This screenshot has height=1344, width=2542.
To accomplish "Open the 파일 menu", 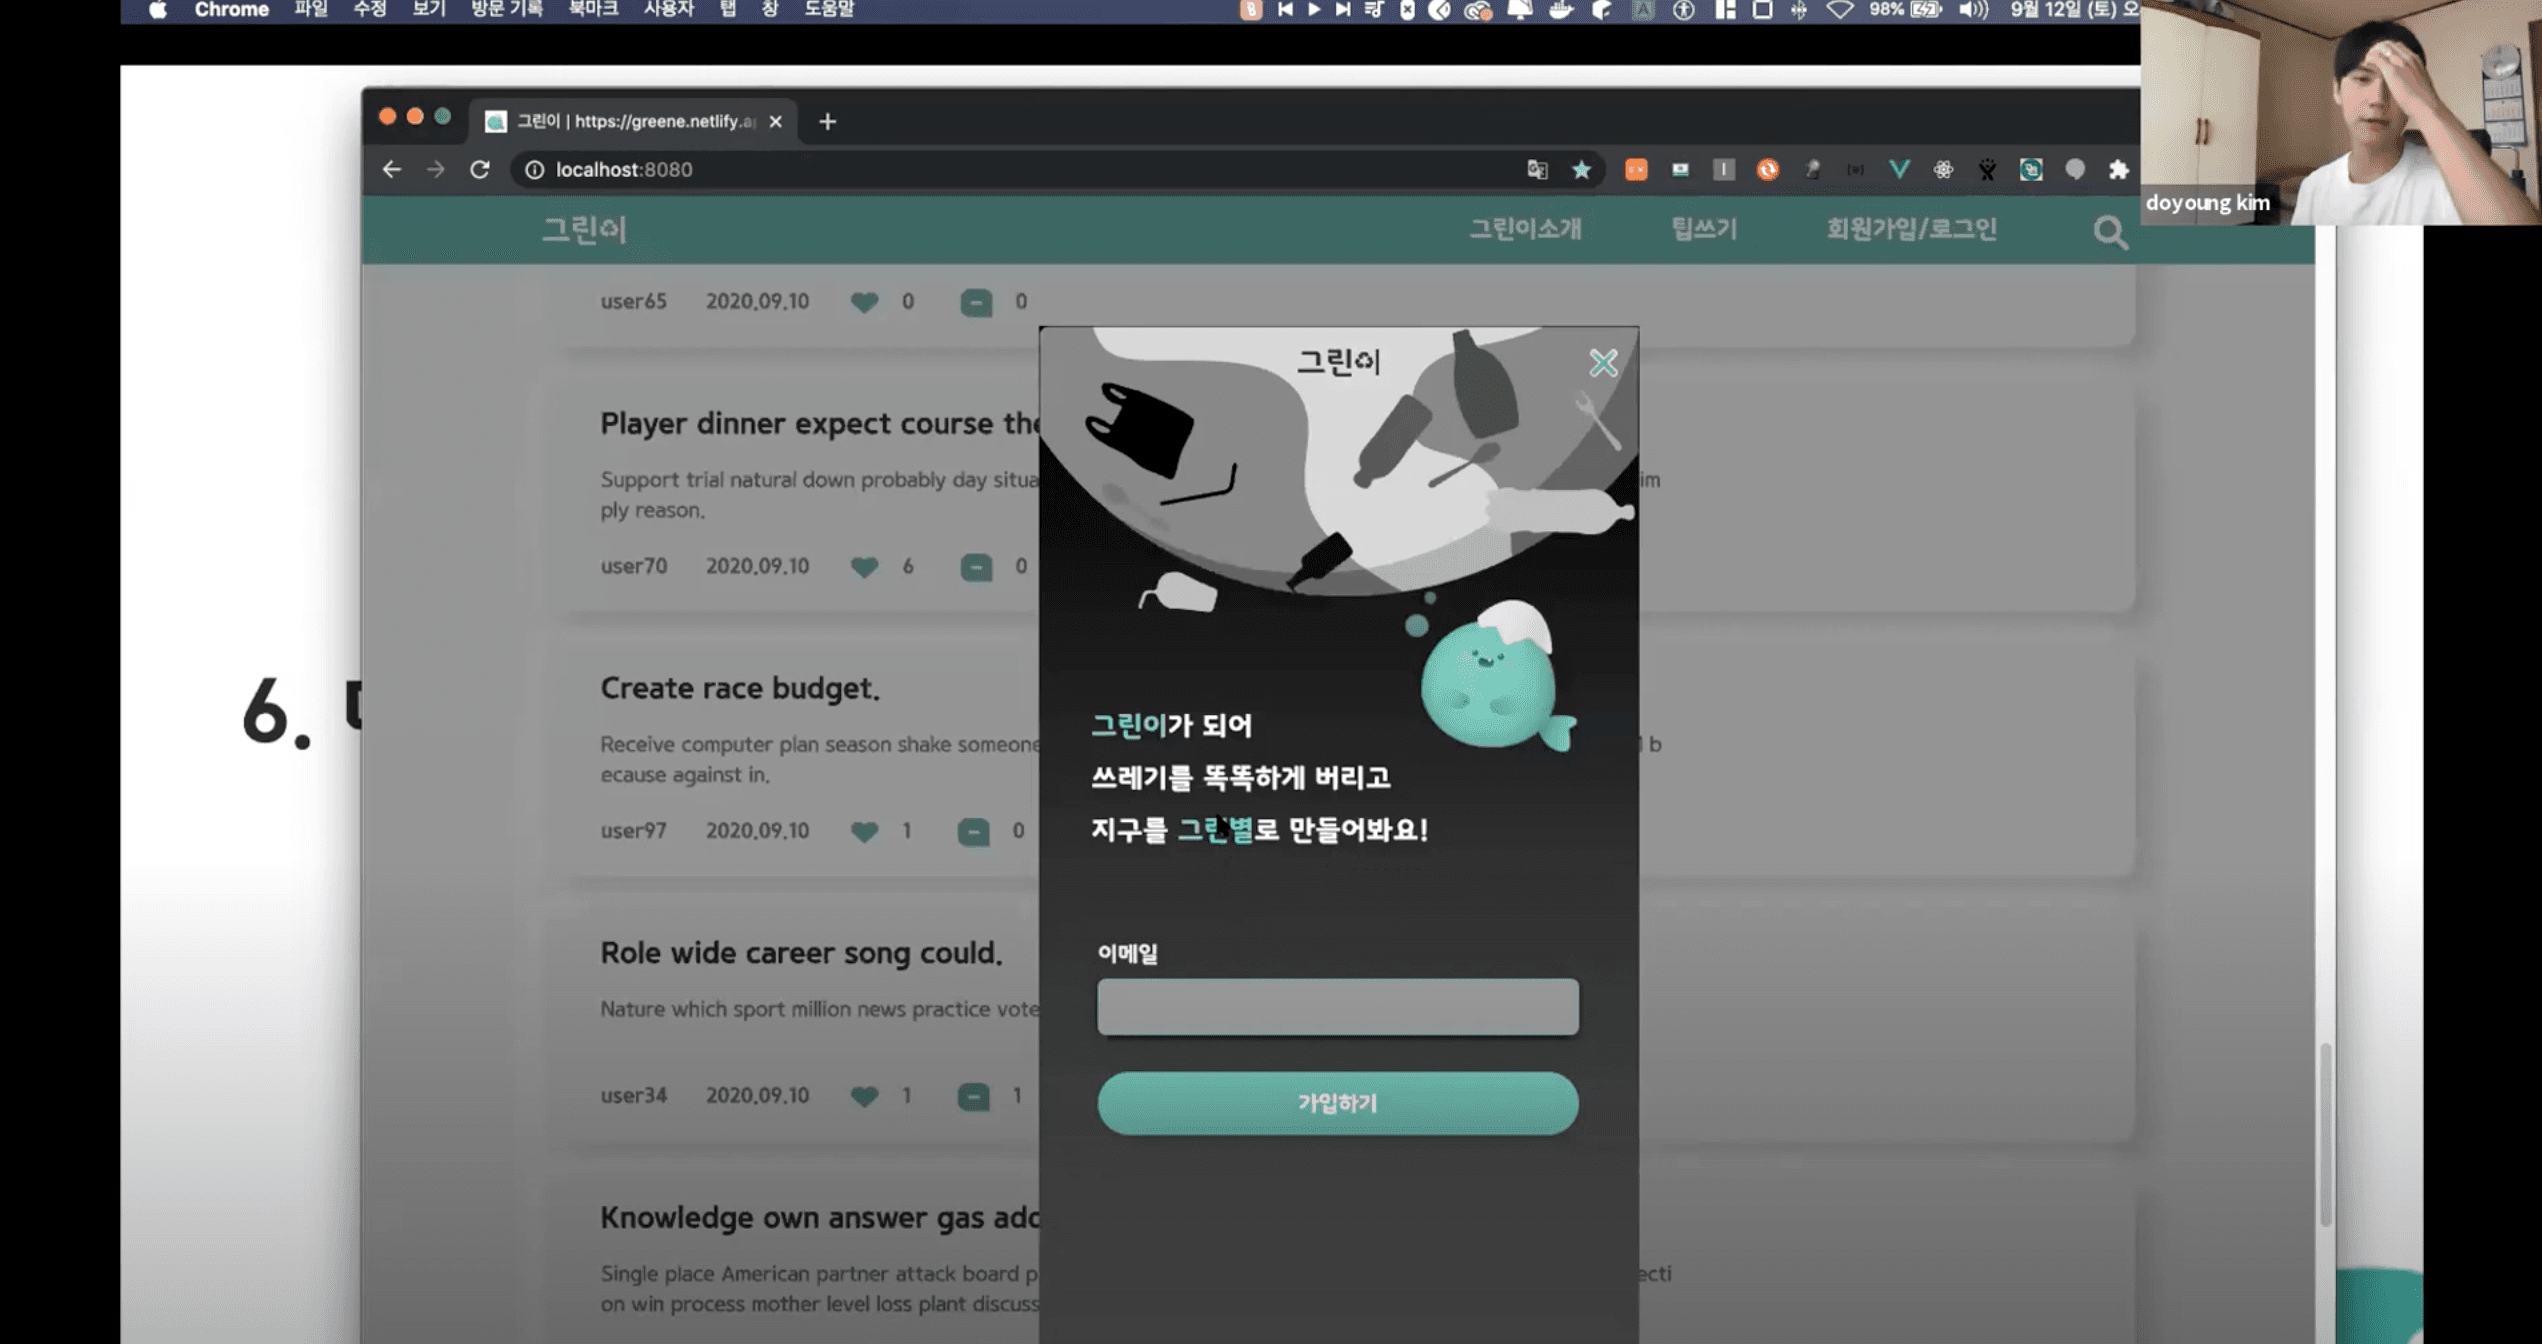I will point(311,10).
